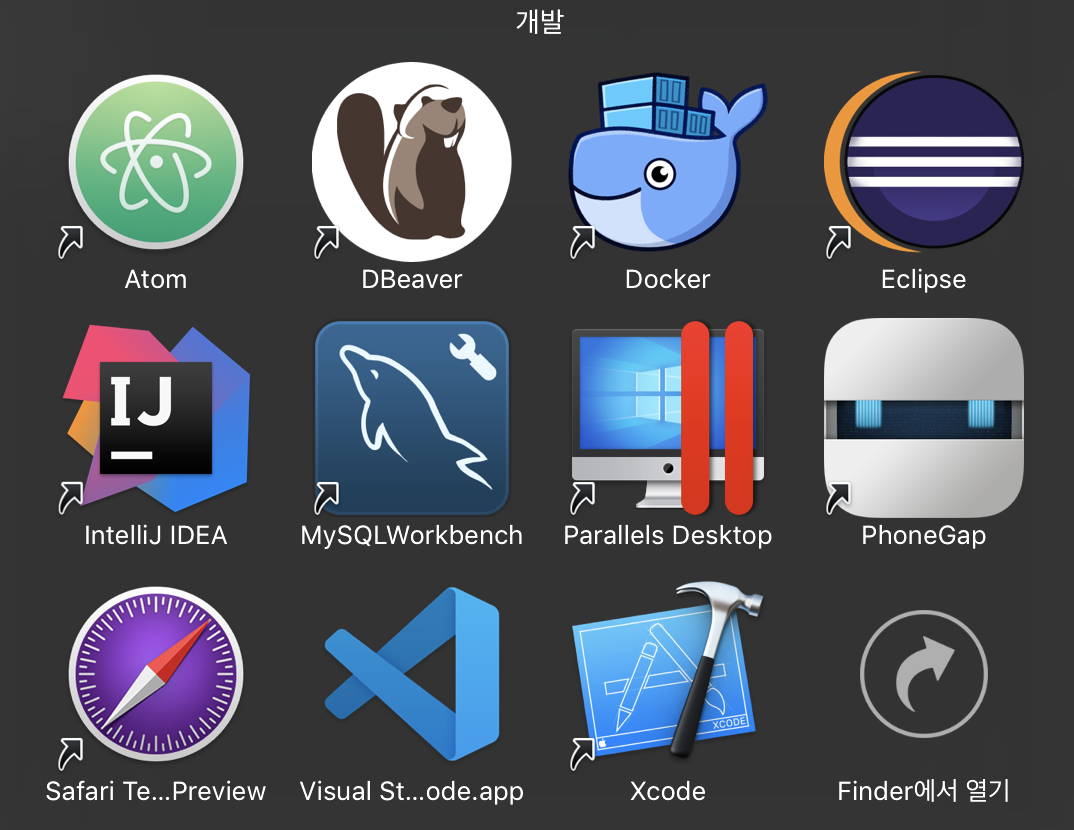Click the Open in Finder arrow icon
This screenshot has height=830, width=1074.
click(923, 674)
